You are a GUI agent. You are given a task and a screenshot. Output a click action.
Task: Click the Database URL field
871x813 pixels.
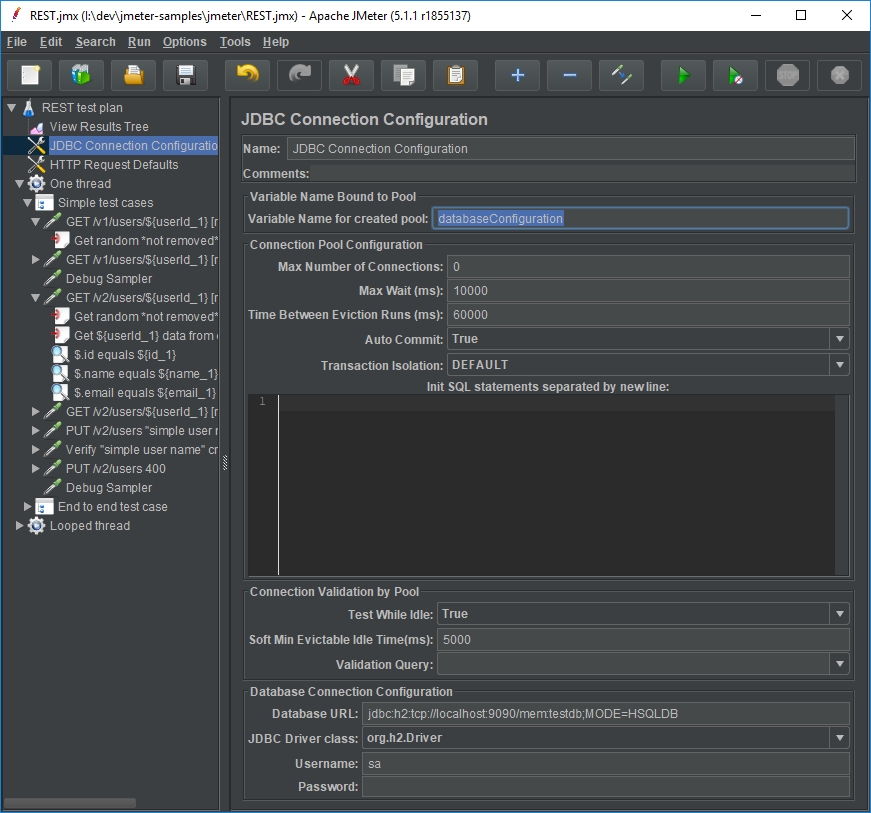[605, 714]
